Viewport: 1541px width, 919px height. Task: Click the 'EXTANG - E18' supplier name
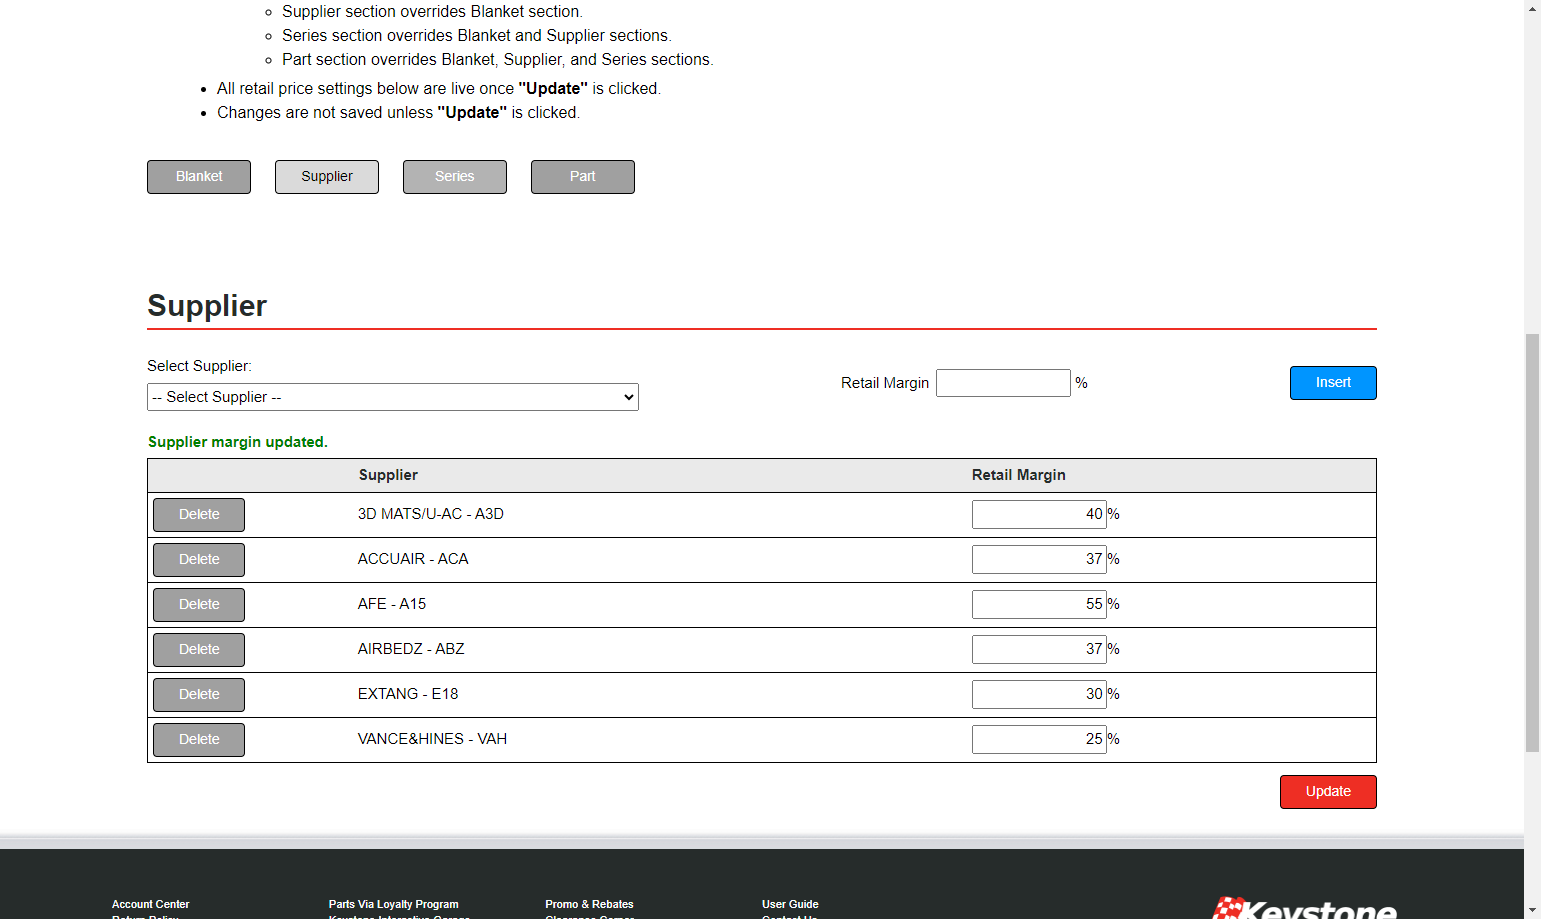tap(408, 694)
